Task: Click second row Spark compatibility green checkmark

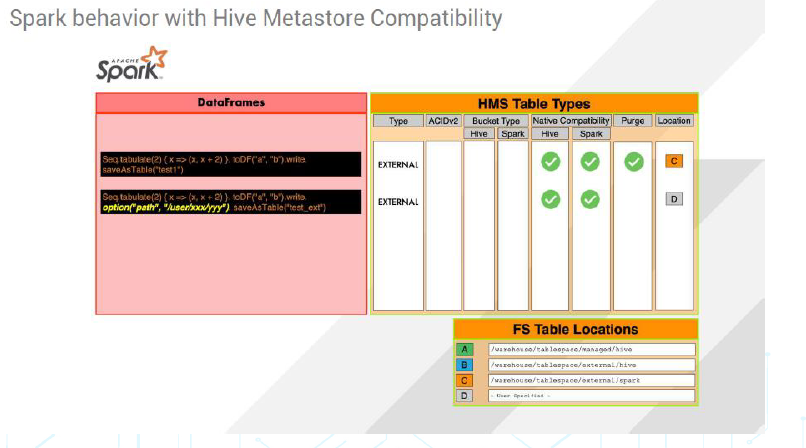Action: point(590,200)
